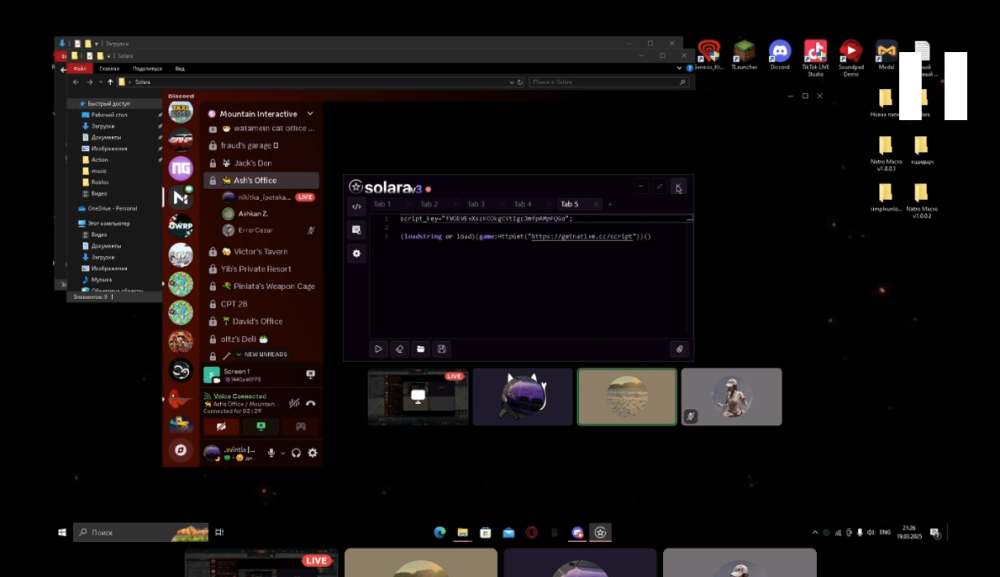Open Explorer address bar history dropdown
1000x577 pixels.
pos(511,82)
